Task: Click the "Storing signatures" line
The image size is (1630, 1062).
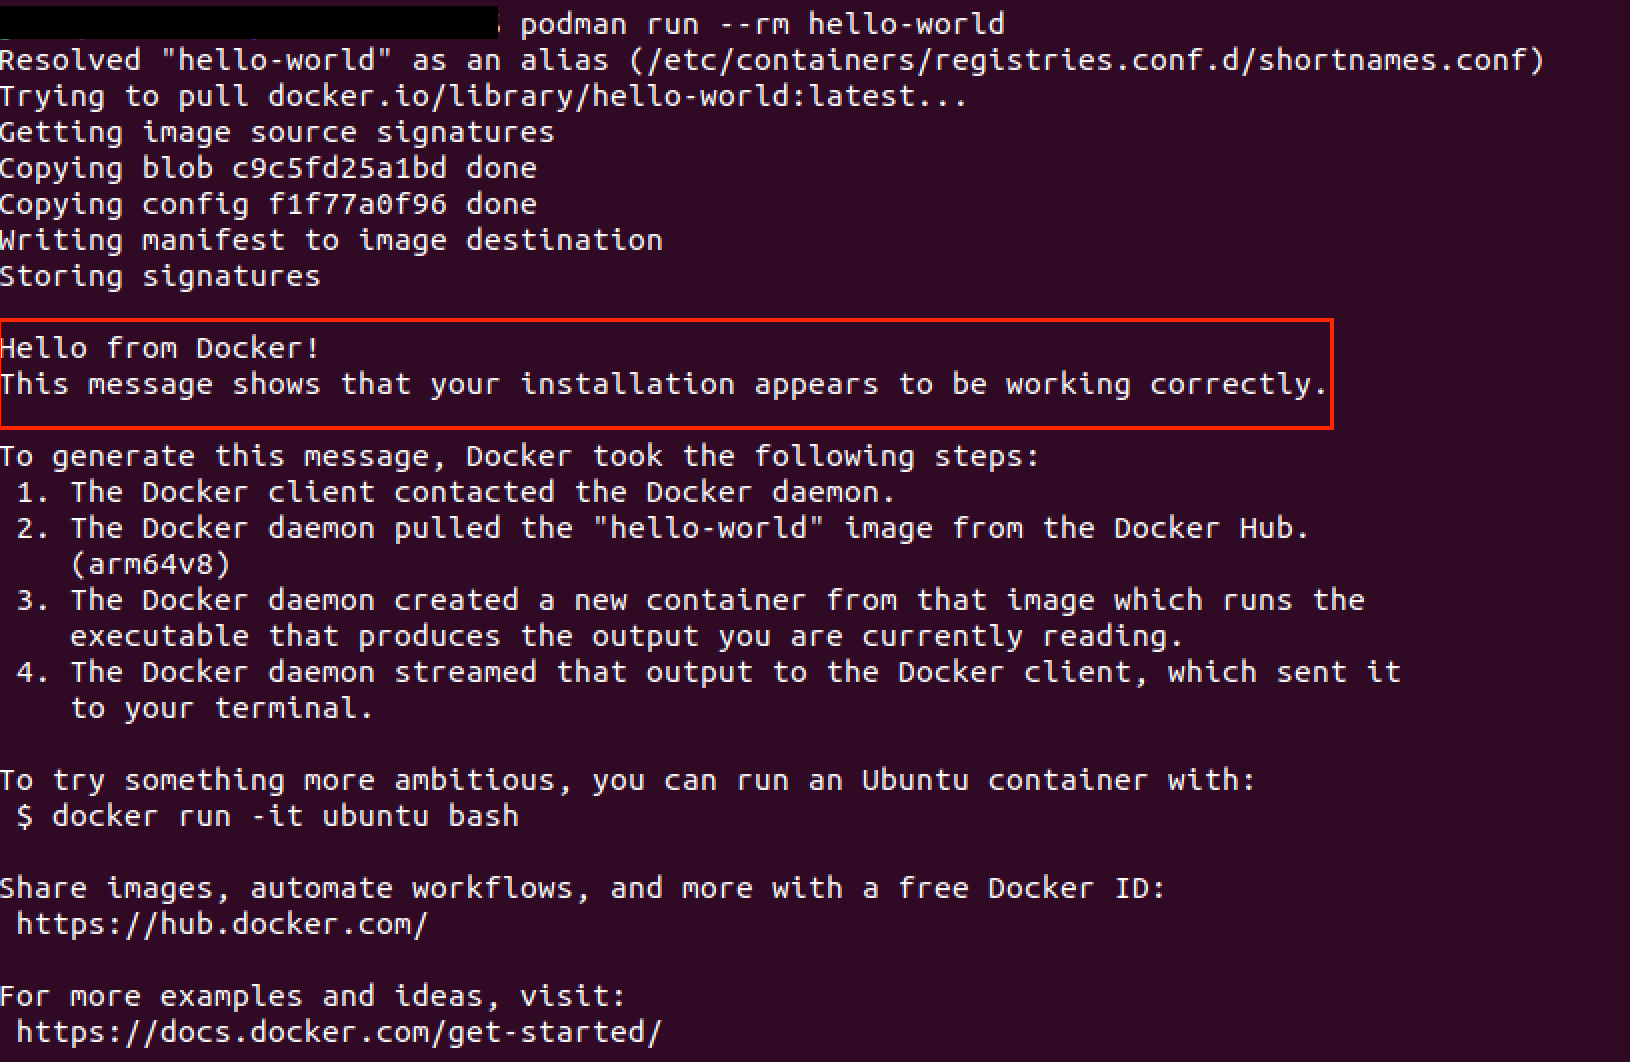Action: pyautogui.click(x=160, y=276)
